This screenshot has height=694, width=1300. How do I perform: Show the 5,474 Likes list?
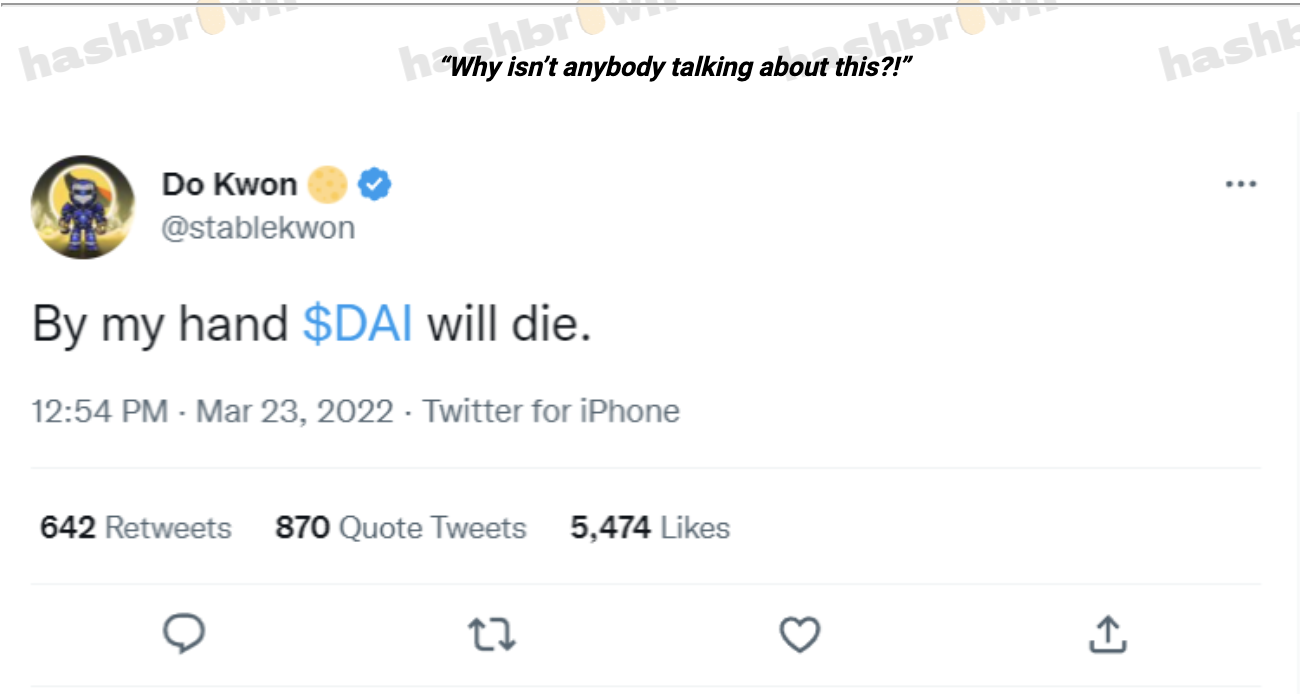tap(650, 527)
